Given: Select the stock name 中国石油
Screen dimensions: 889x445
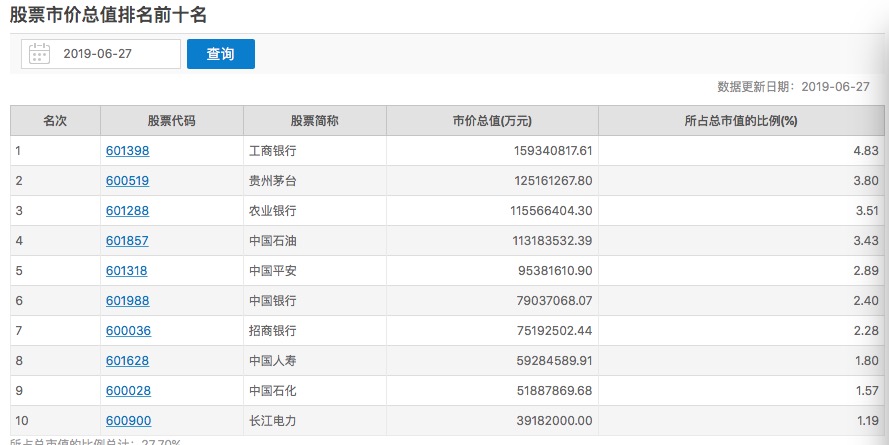Looking at the screenshot, I should tap(273, 241).
